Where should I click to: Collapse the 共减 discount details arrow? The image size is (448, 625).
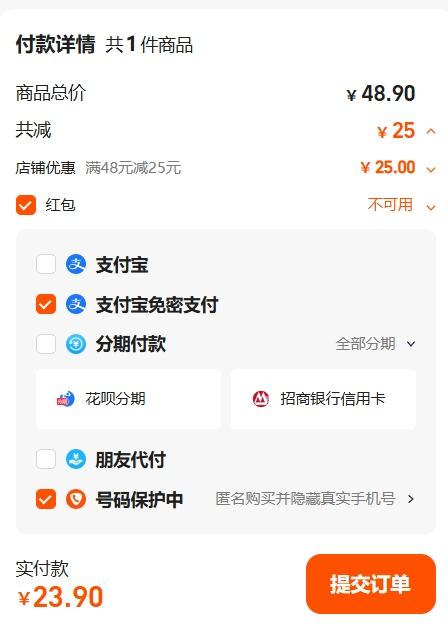431,131
